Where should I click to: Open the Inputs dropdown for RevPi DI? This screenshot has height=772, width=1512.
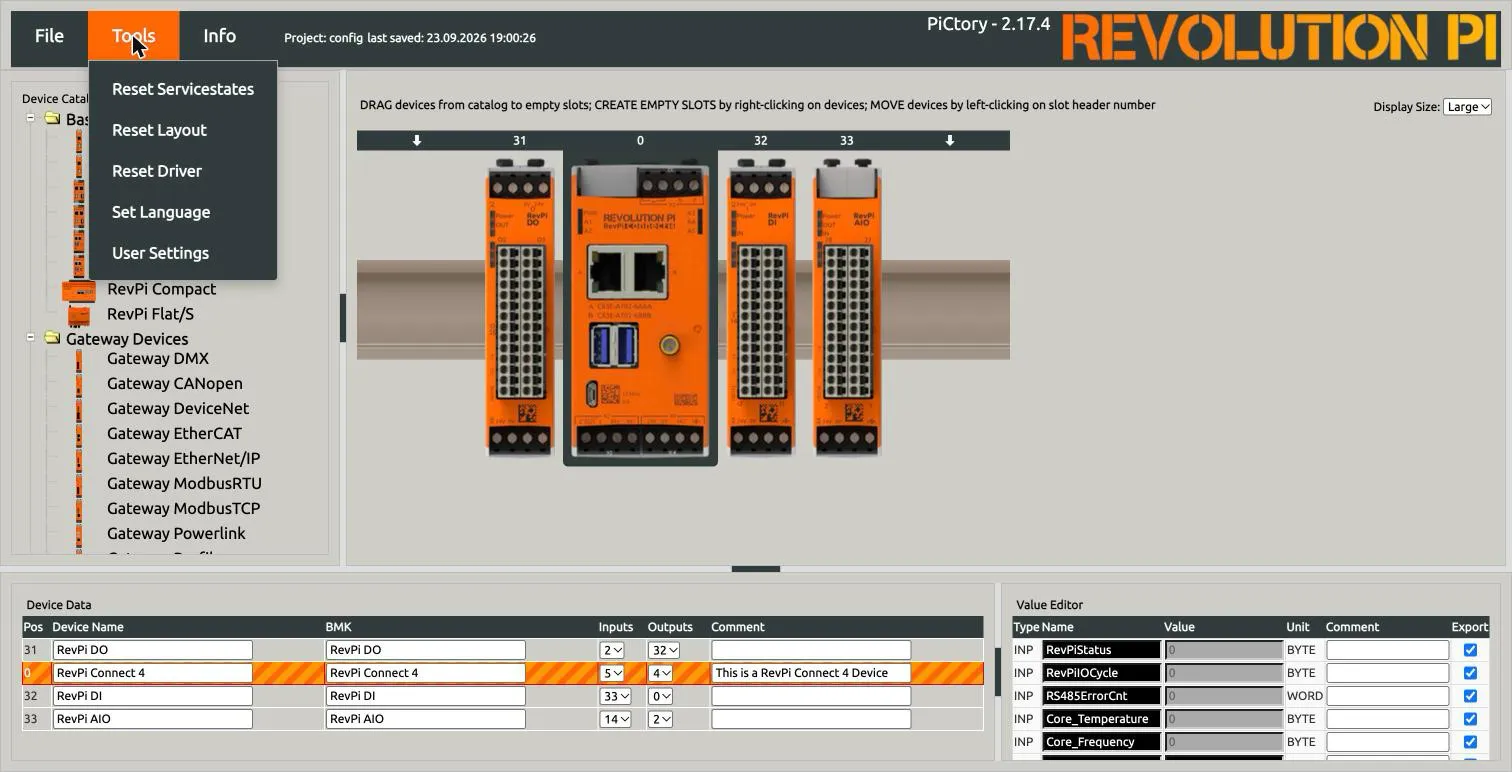615,696
